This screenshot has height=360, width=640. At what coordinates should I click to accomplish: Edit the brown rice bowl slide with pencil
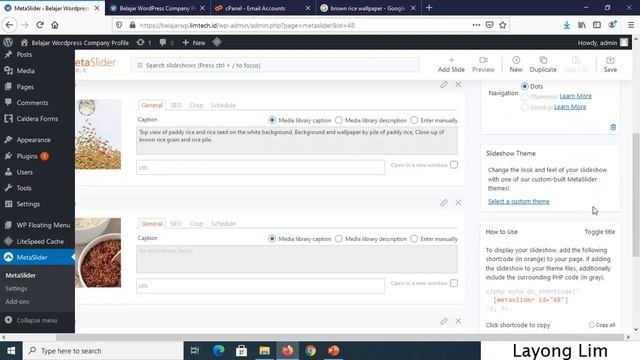[444, 203]
